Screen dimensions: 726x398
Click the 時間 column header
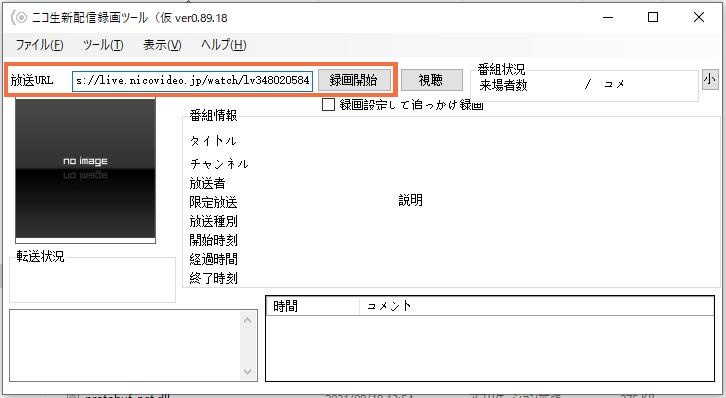(313, 306)
